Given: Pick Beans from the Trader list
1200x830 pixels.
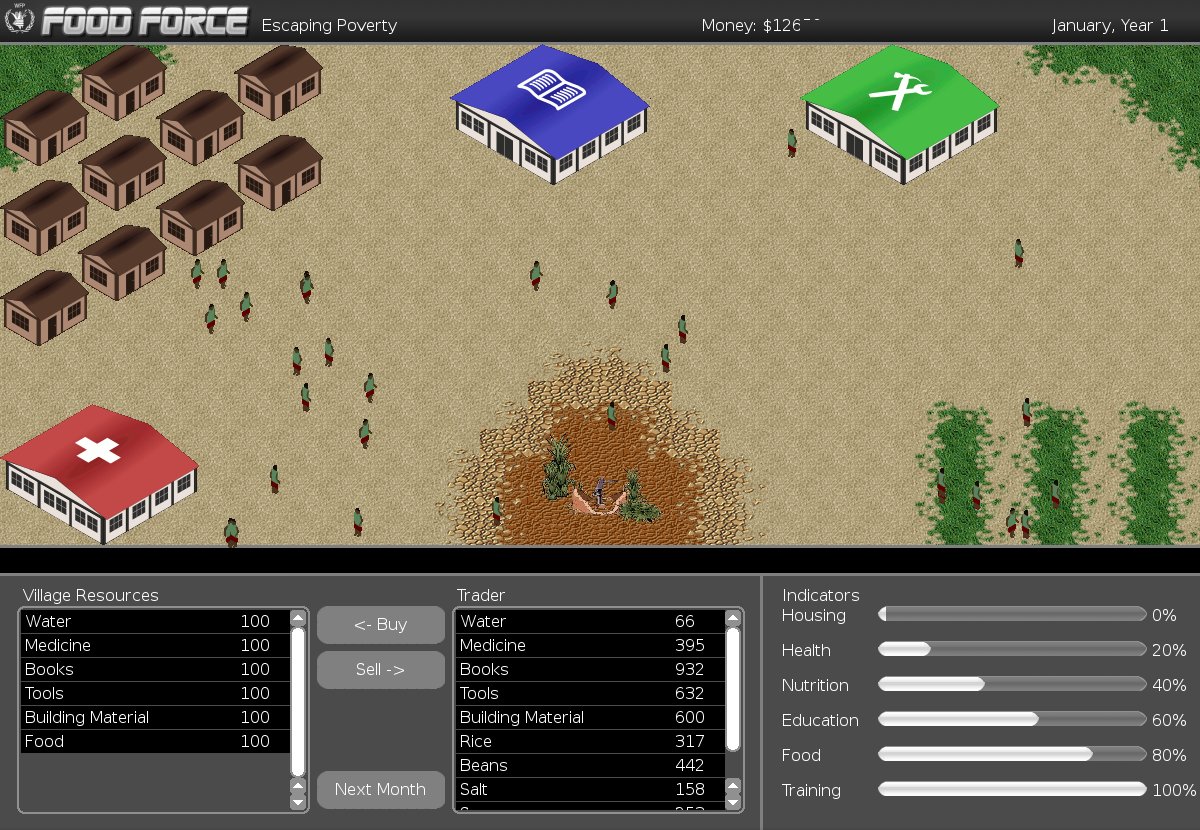Looking at the screenshot, I should (x=590, y=766).
